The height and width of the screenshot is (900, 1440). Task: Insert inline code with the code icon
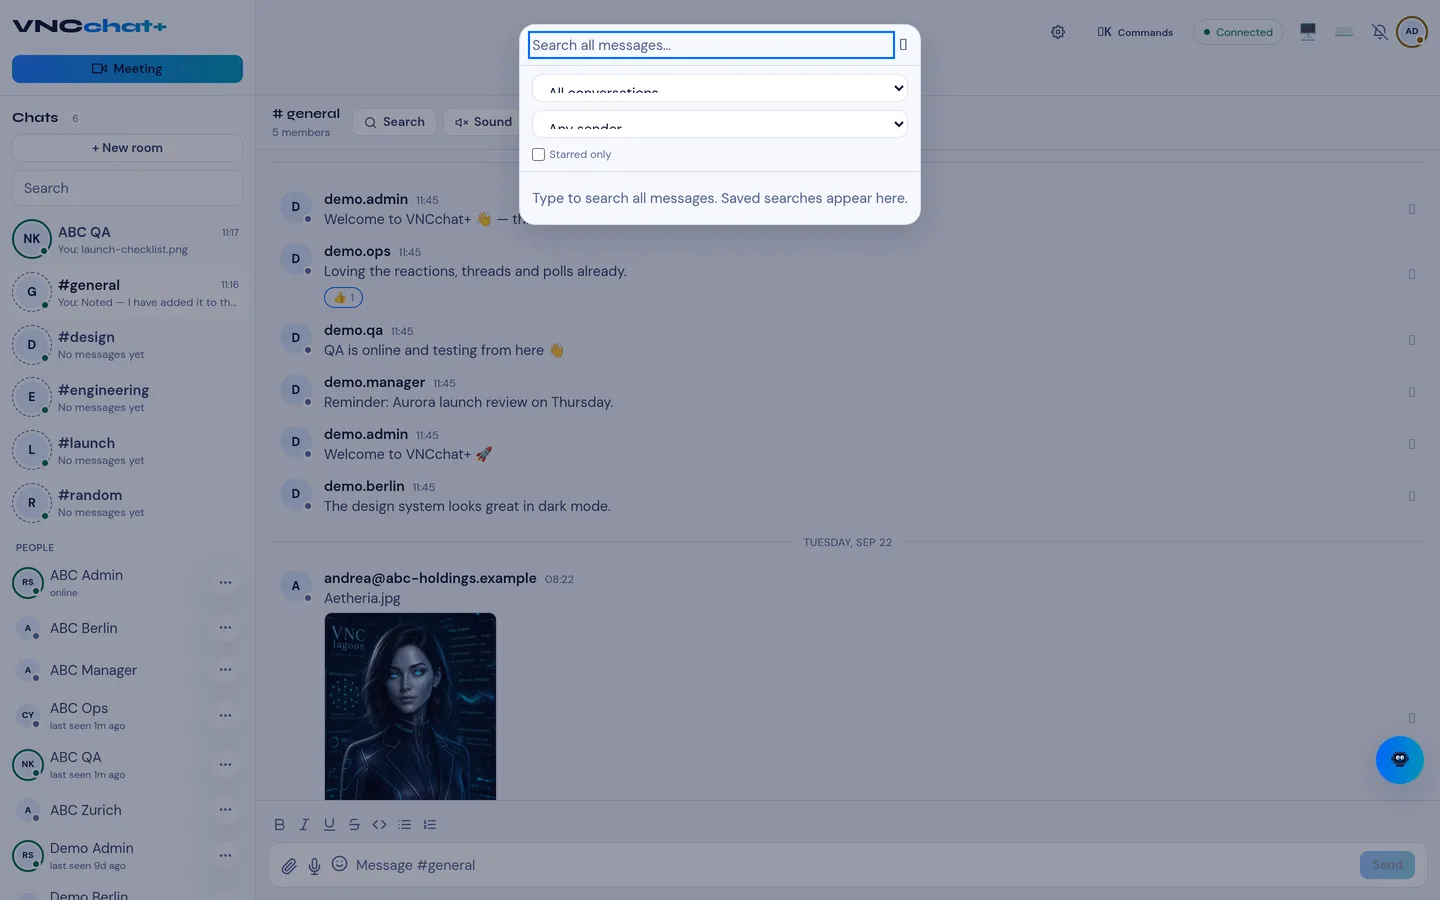pos(379,825)
